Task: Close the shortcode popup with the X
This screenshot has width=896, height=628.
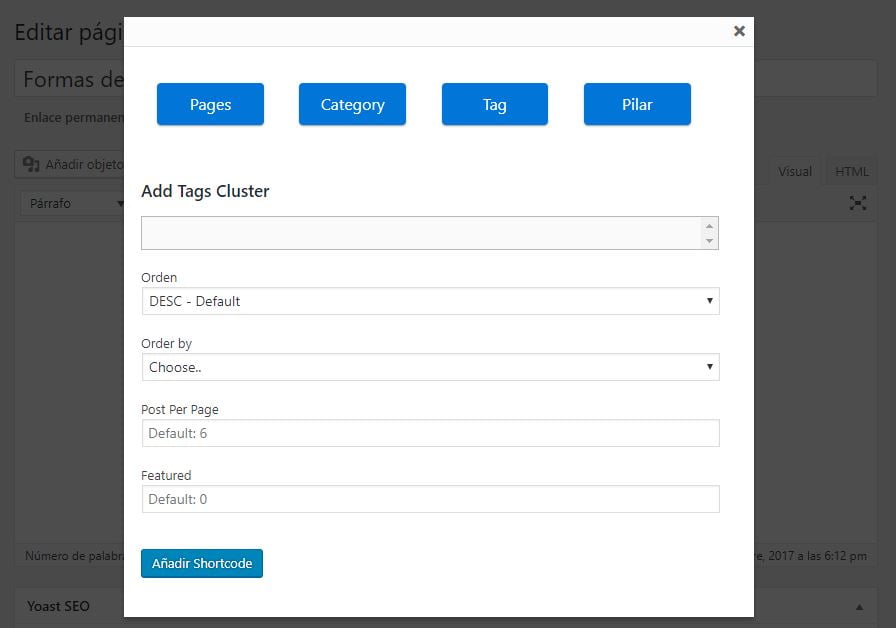Action: point(739,31)
